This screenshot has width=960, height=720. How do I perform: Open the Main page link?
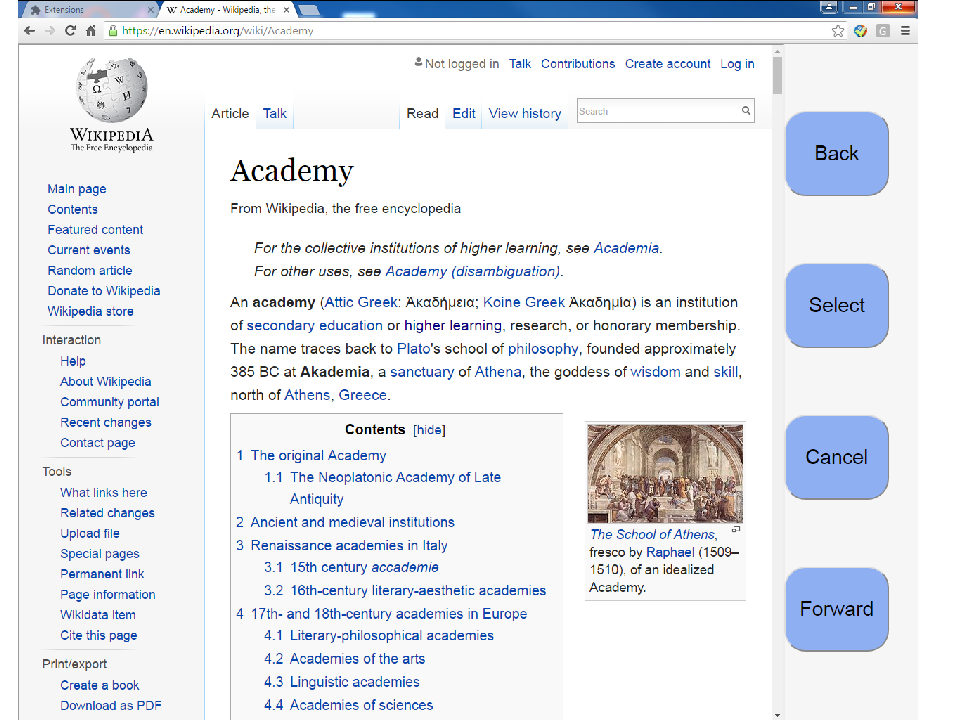tap(77, 189)
